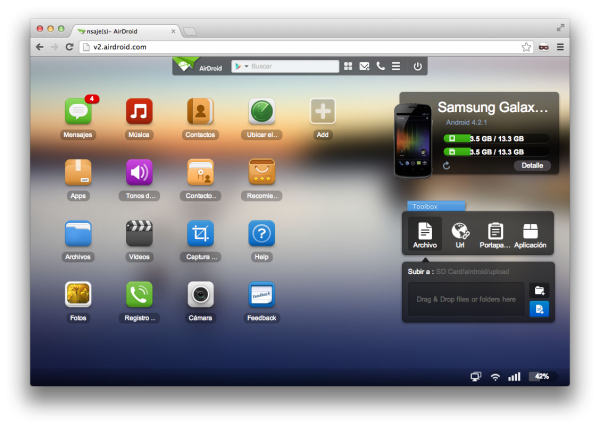Click the new message envelope icon
Screen dimensions: 600x428
click(364, 67)
